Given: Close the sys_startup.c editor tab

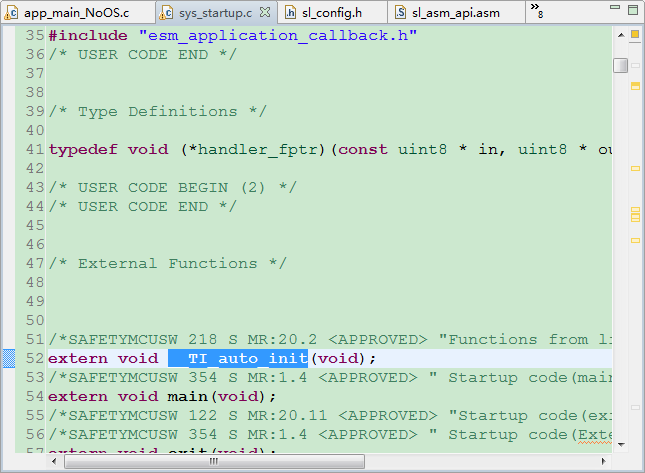Looking at the screenshot, I should 265,12.
